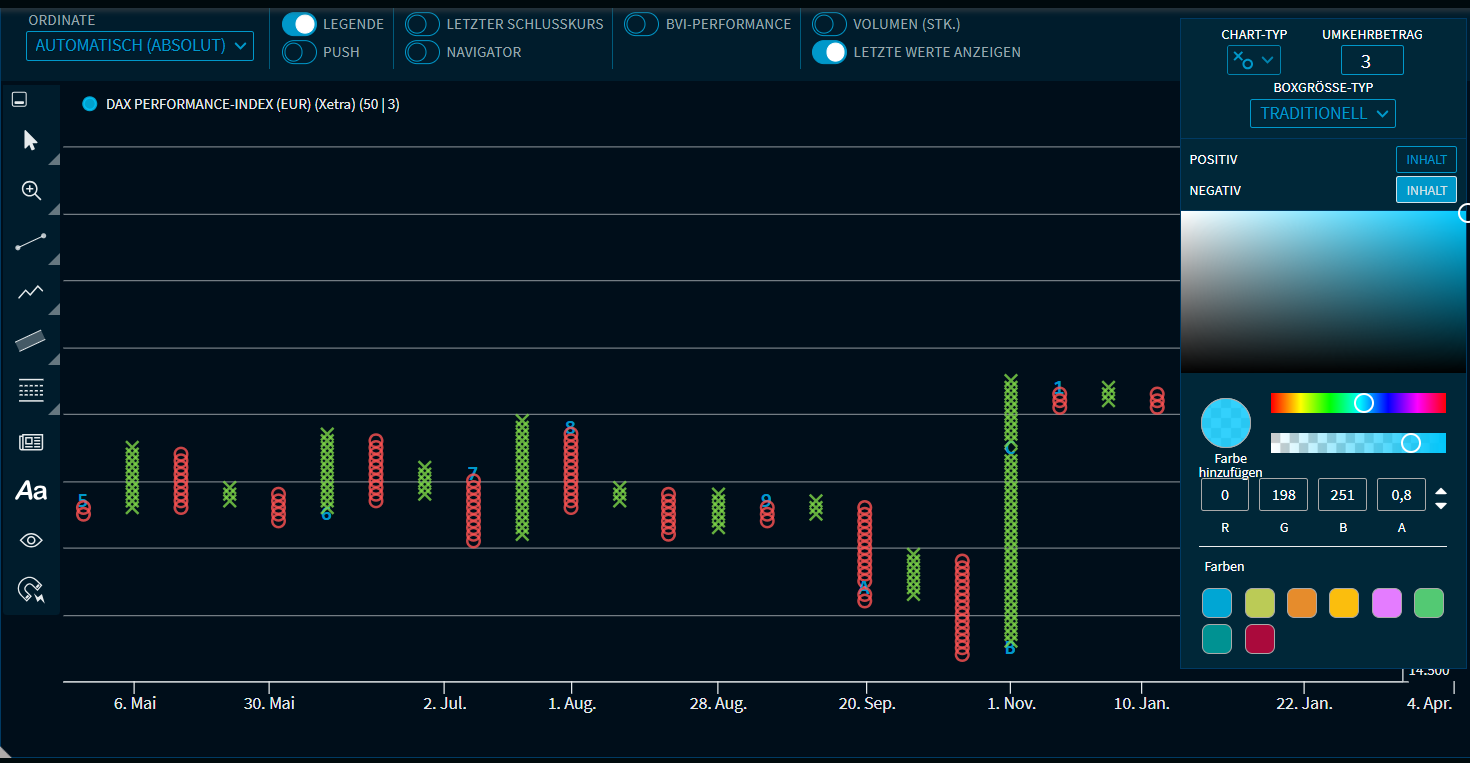
Task: Select the text annotation tool "Aa"
Action: coord(31,490)
